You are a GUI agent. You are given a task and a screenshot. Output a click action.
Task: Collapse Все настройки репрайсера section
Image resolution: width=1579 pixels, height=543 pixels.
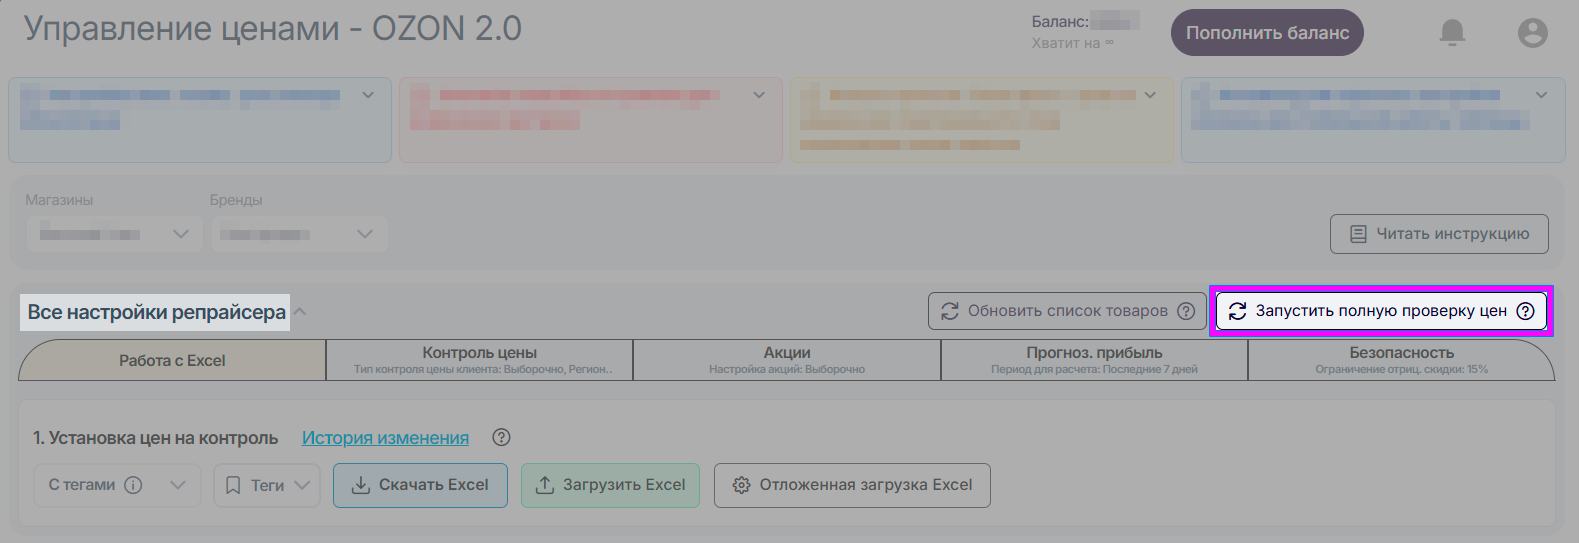coord(300,312)
